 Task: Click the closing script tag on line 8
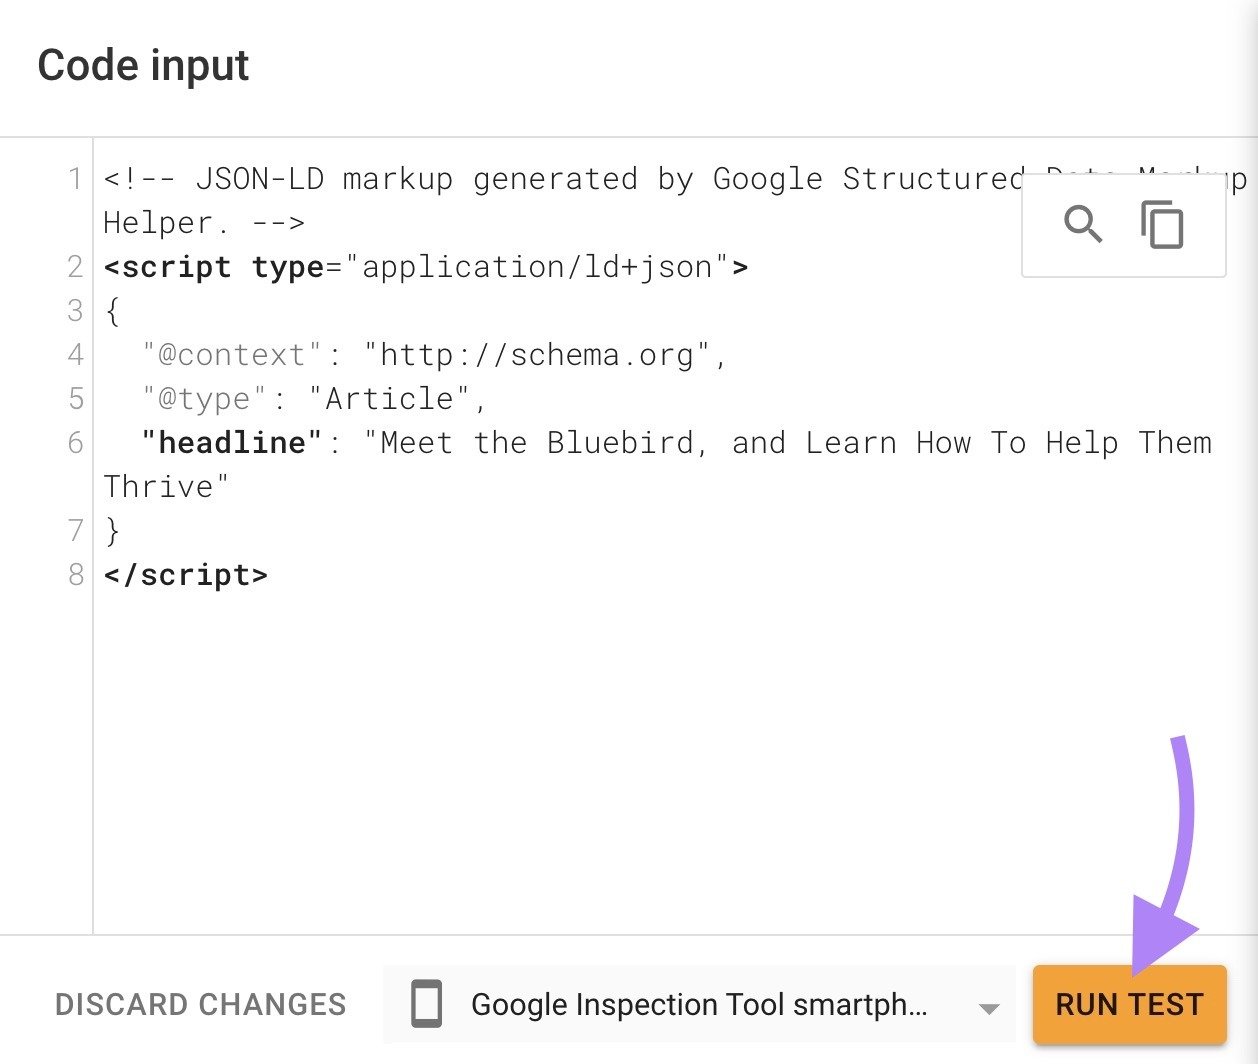(186, 575)
